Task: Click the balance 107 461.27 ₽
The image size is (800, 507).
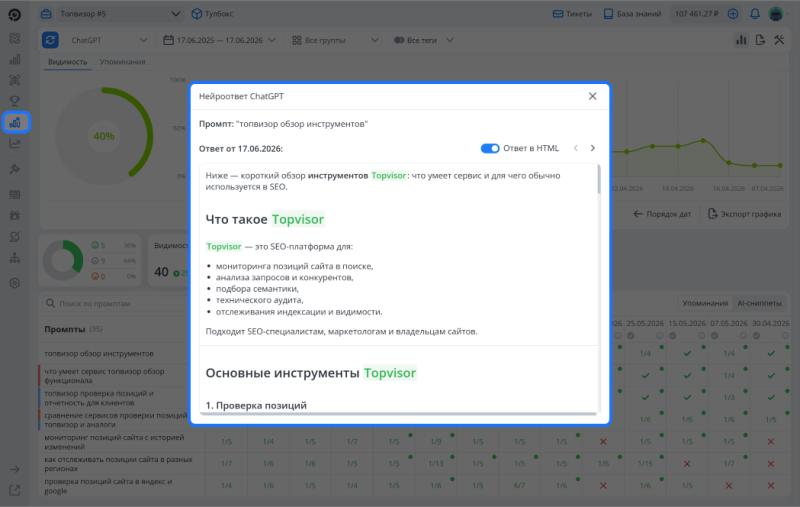Action: [x=696, y=14]
